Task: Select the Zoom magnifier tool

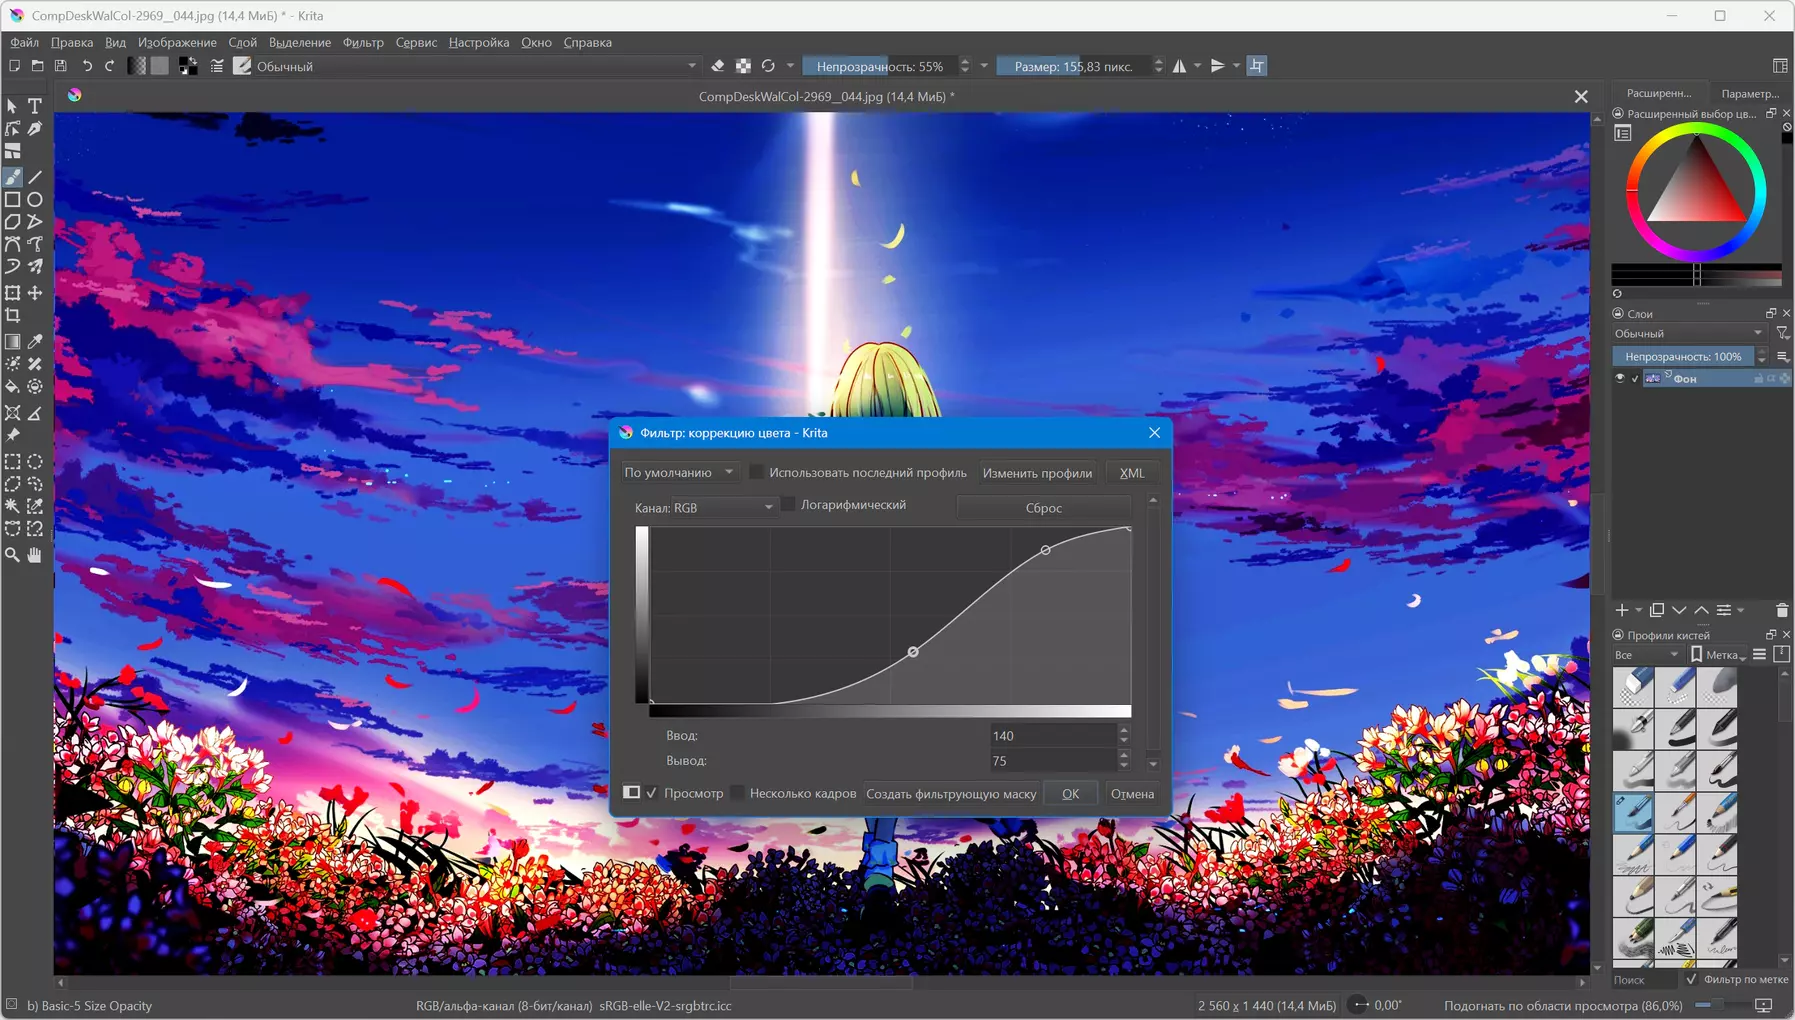Action: pyautogui.click(x=13, y=555)
